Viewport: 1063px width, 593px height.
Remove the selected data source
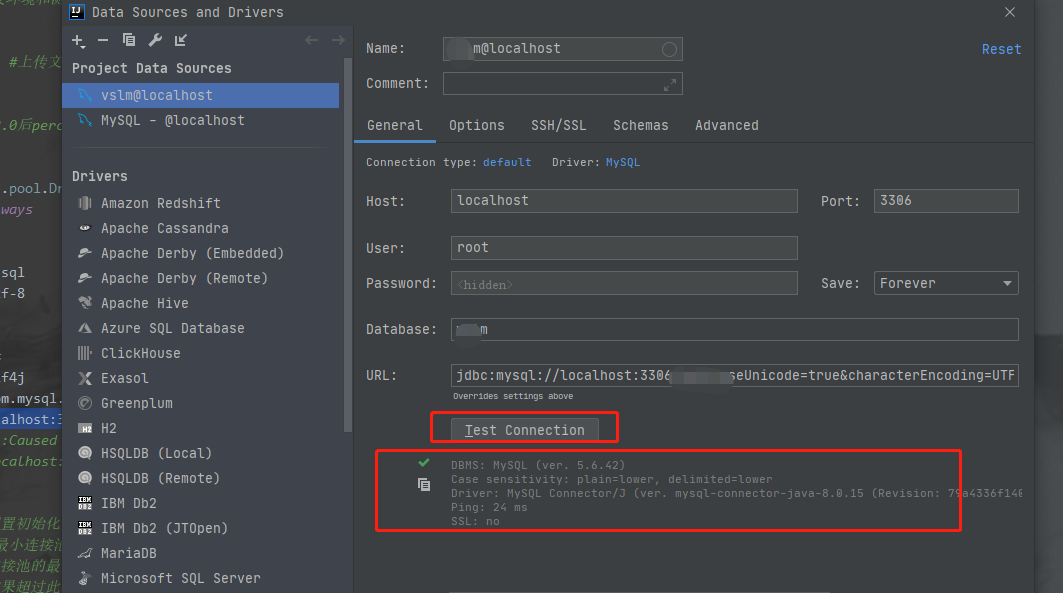click(104, 42)
